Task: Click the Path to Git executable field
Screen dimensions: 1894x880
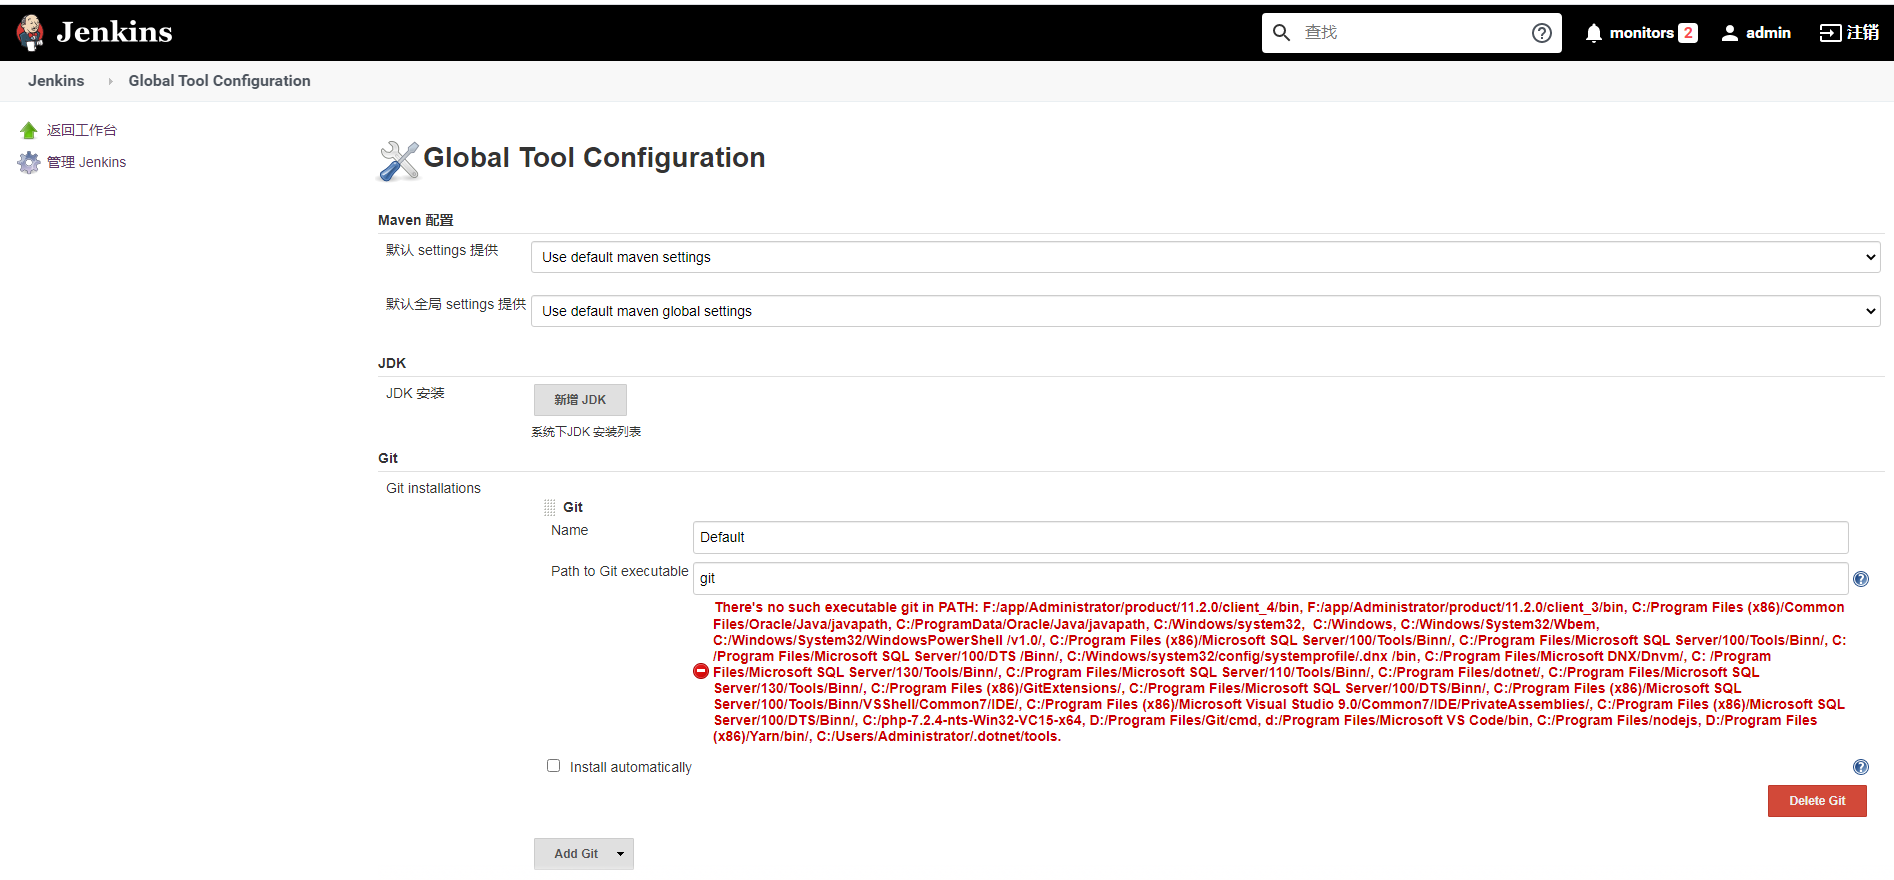Action: [1270, 578]
